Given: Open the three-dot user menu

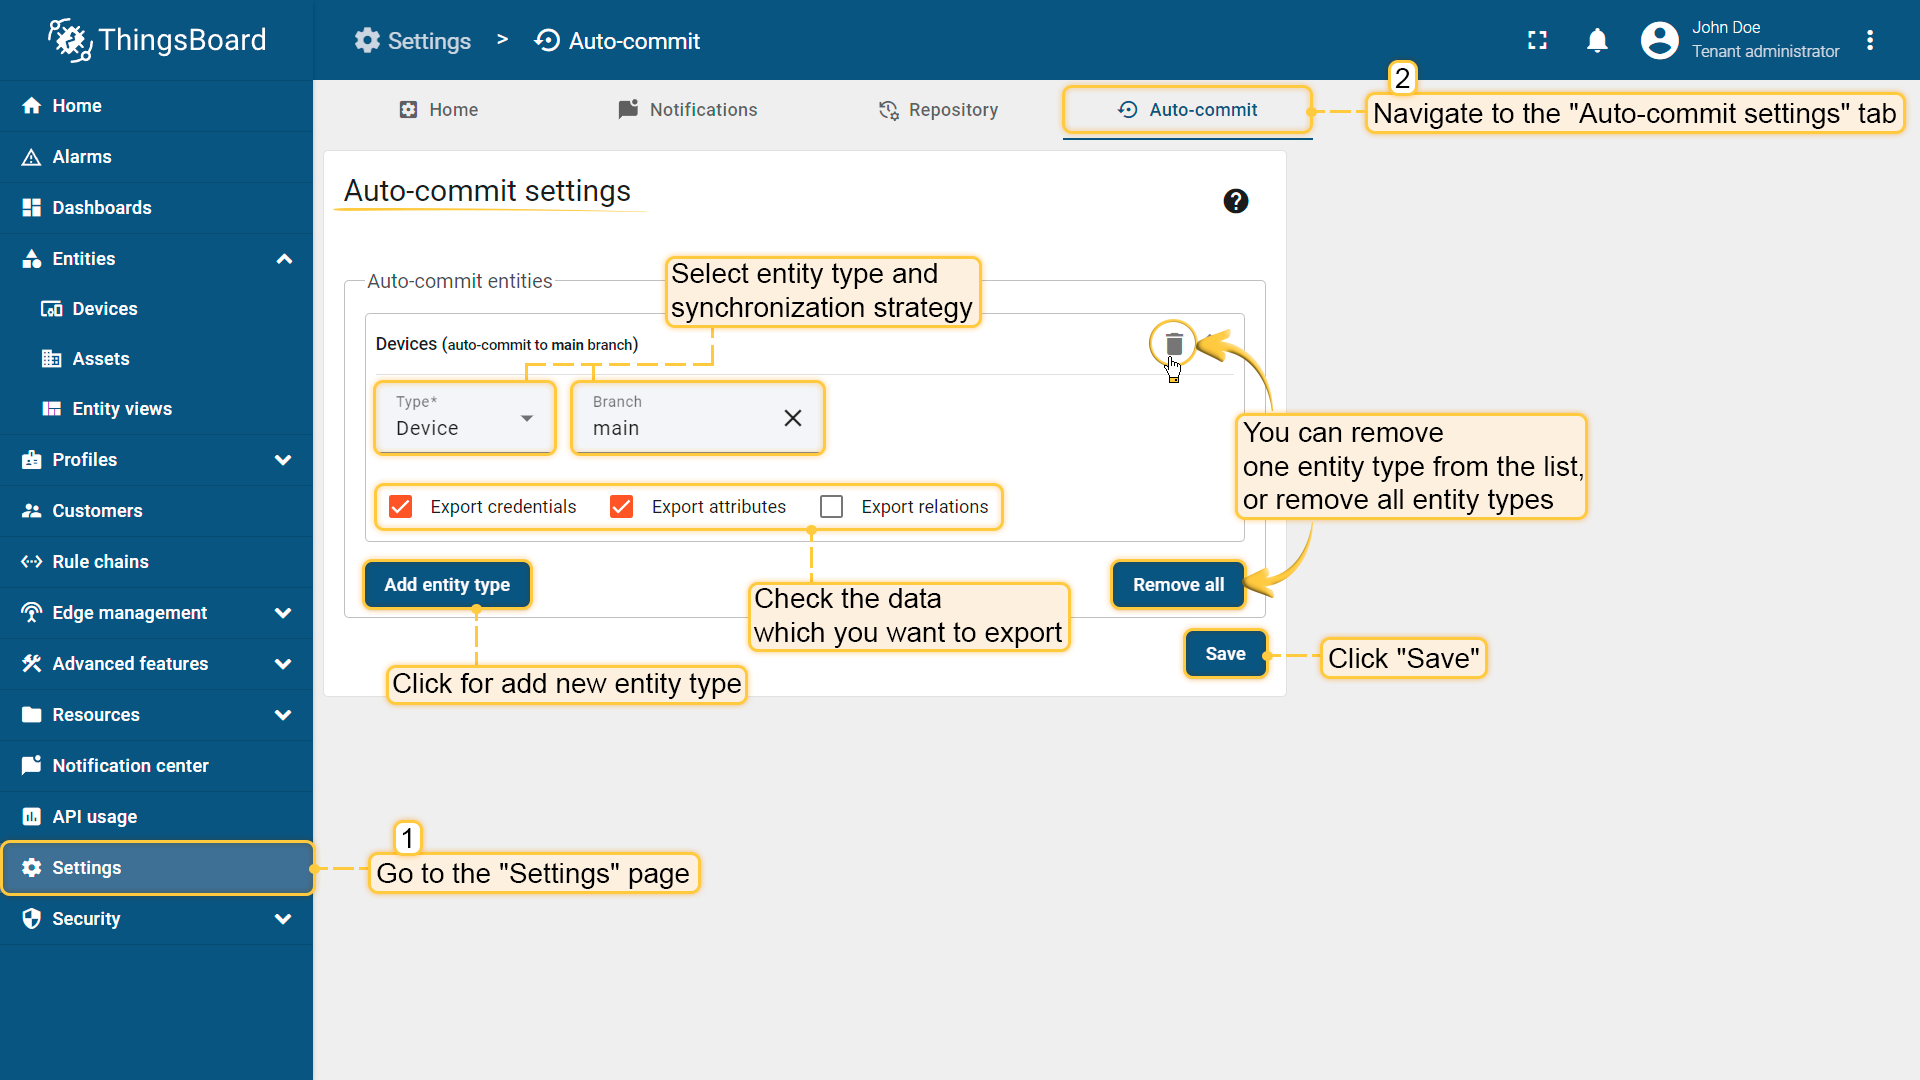Looking at the screenshot, I should coord(1870,40).
